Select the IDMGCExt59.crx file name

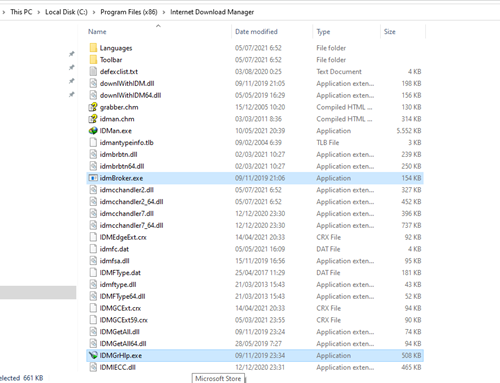(x=124, y=320)
